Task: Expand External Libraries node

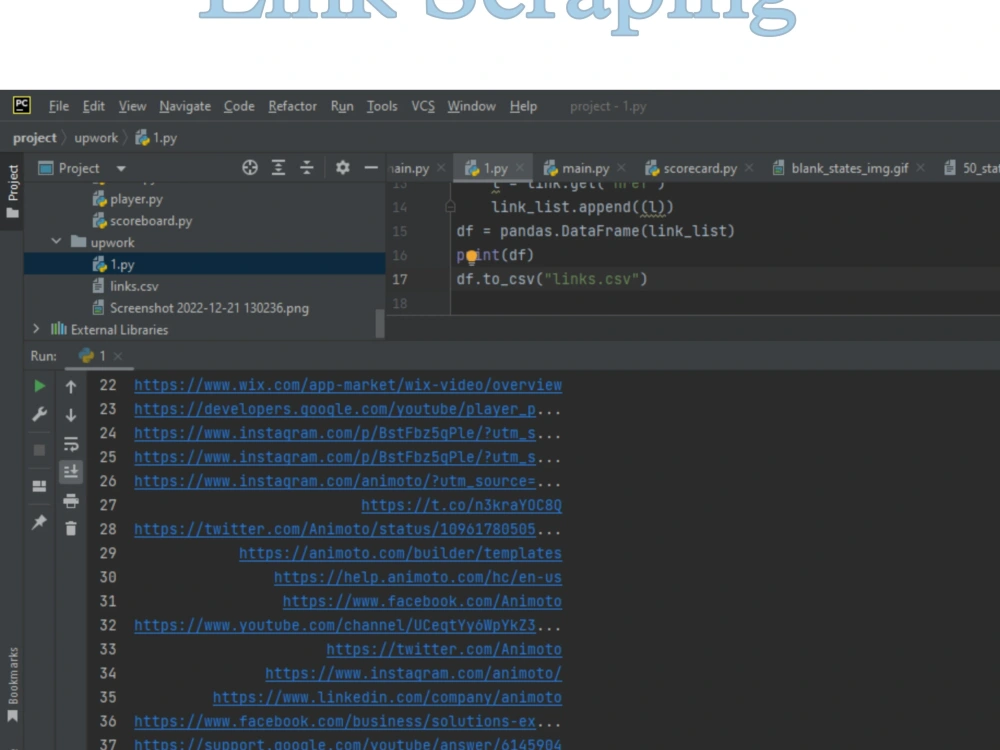Action: tap(36, 329)
